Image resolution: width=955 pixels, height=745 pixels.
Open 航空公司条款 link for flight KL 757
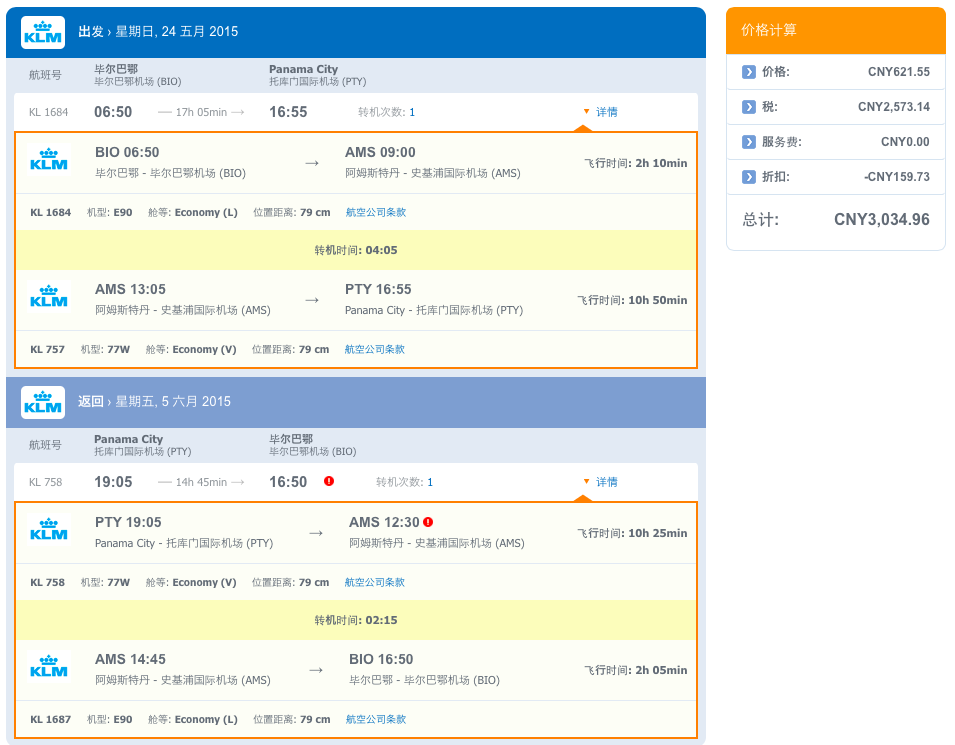pos(375,350)
